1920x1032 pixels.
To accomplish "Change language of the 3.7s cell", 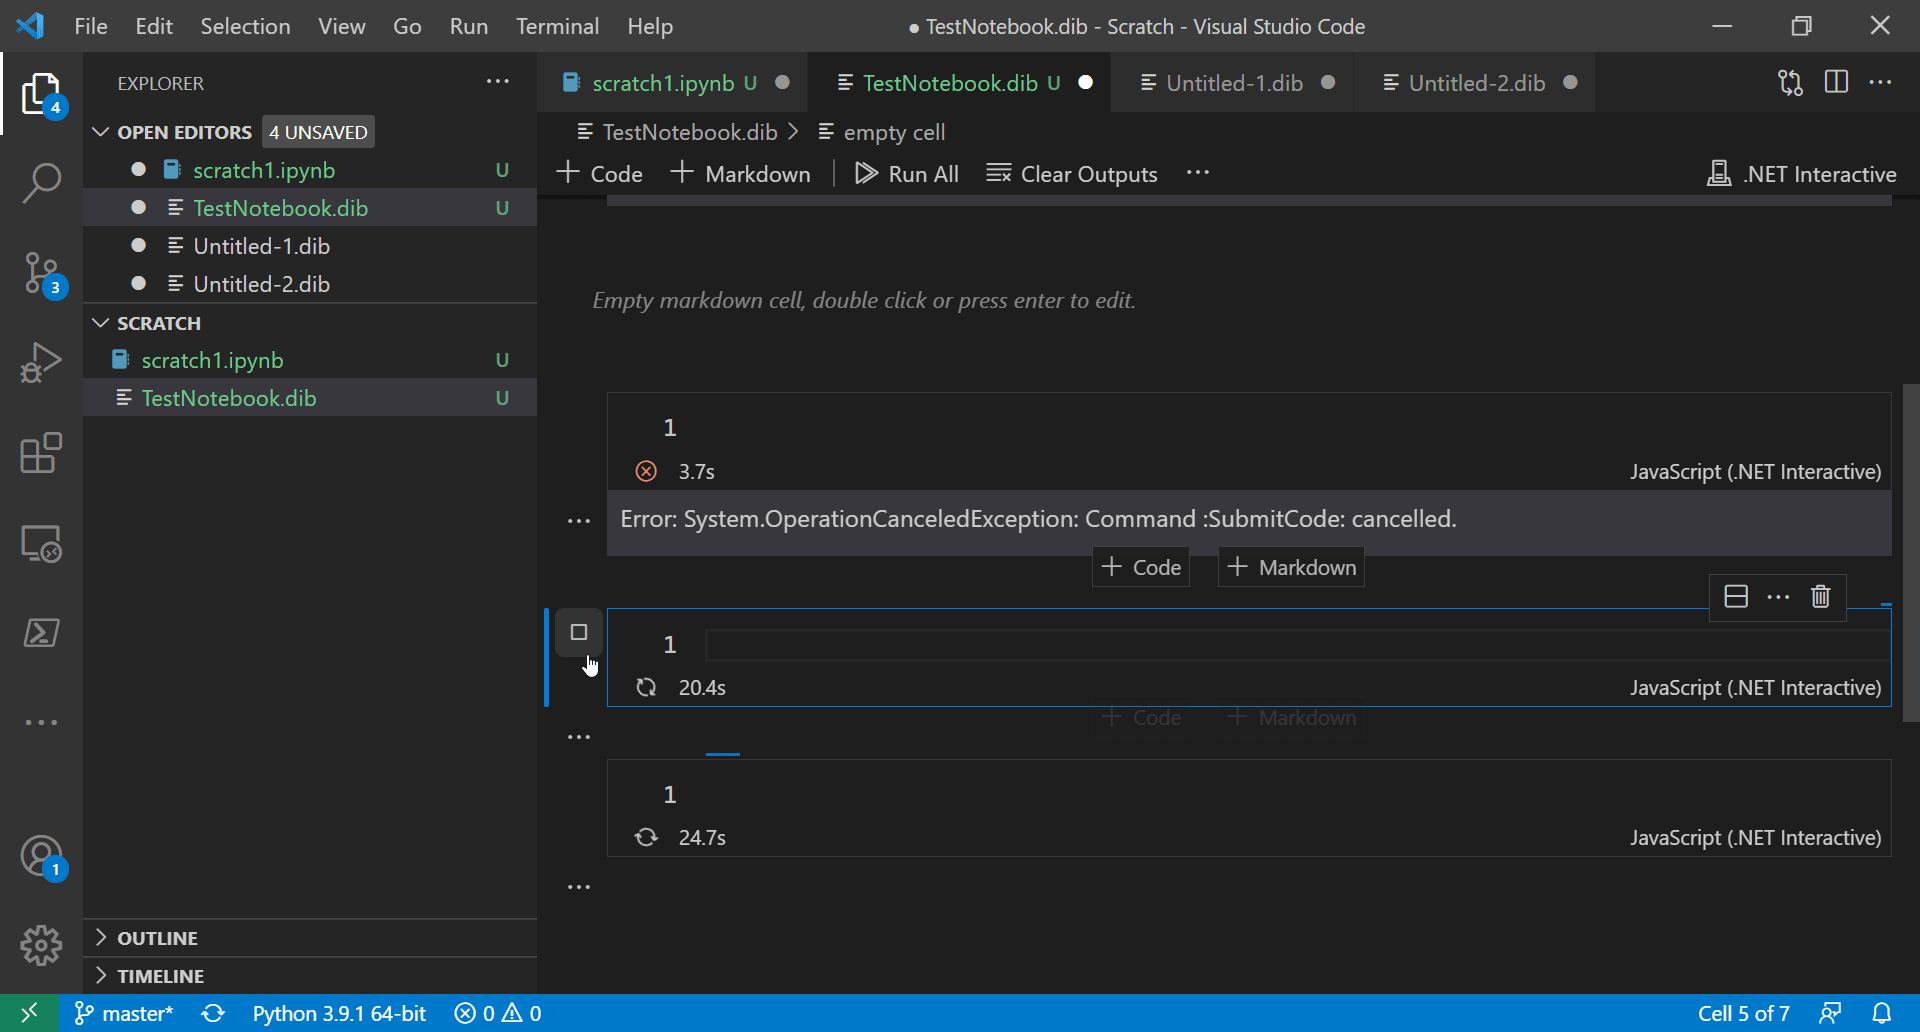I will (1755, 471).
